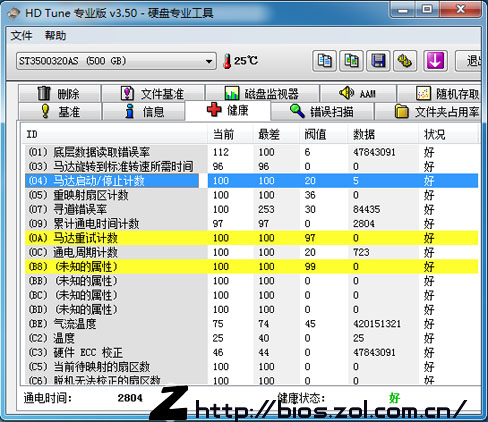Click the 状况 column header
The width and height of the screenshot is (488, 422).
pos(448,134)
